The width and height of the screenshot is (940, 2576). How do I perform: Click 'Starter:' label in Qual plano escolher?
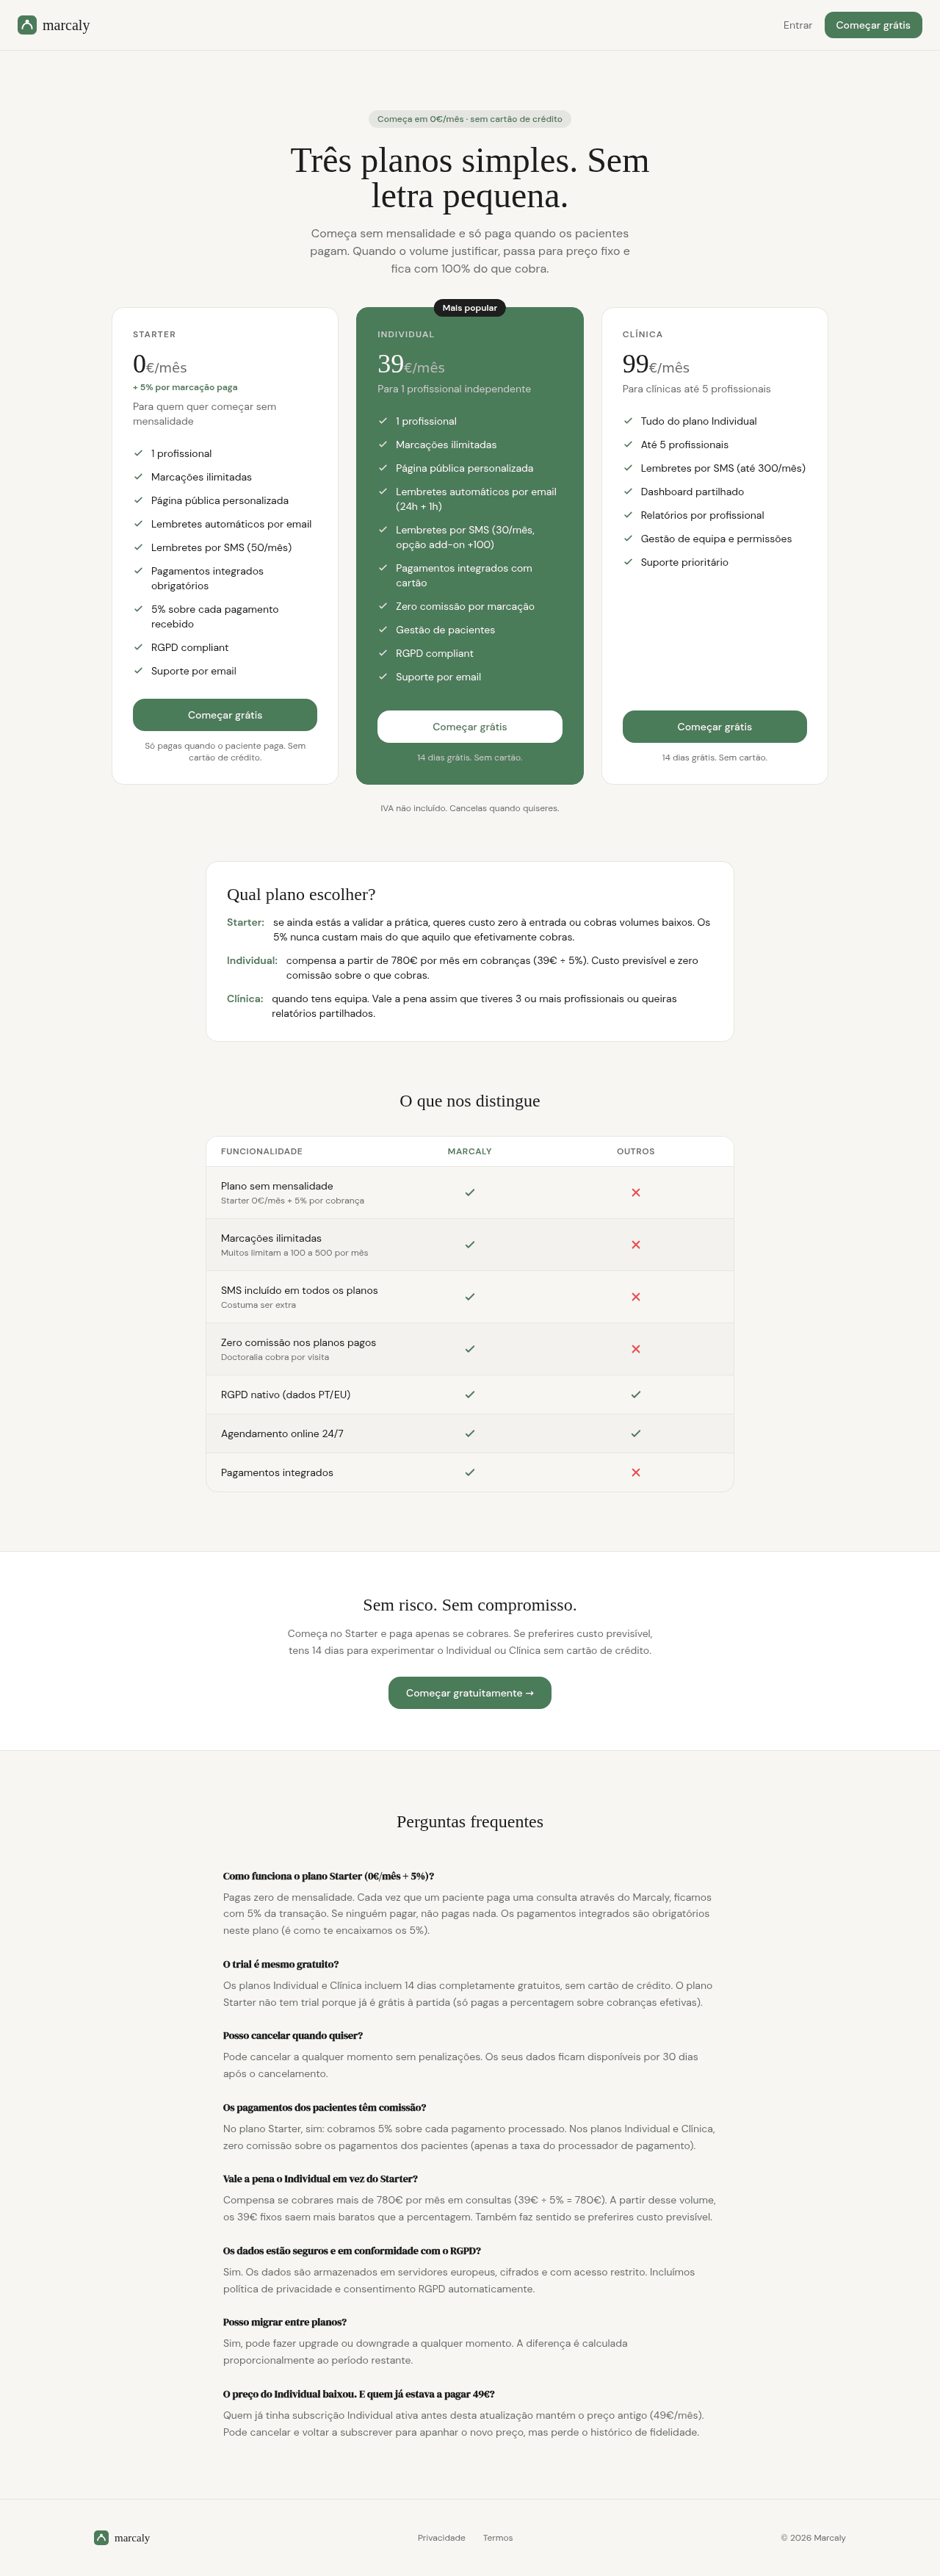[x=245, y=922]
